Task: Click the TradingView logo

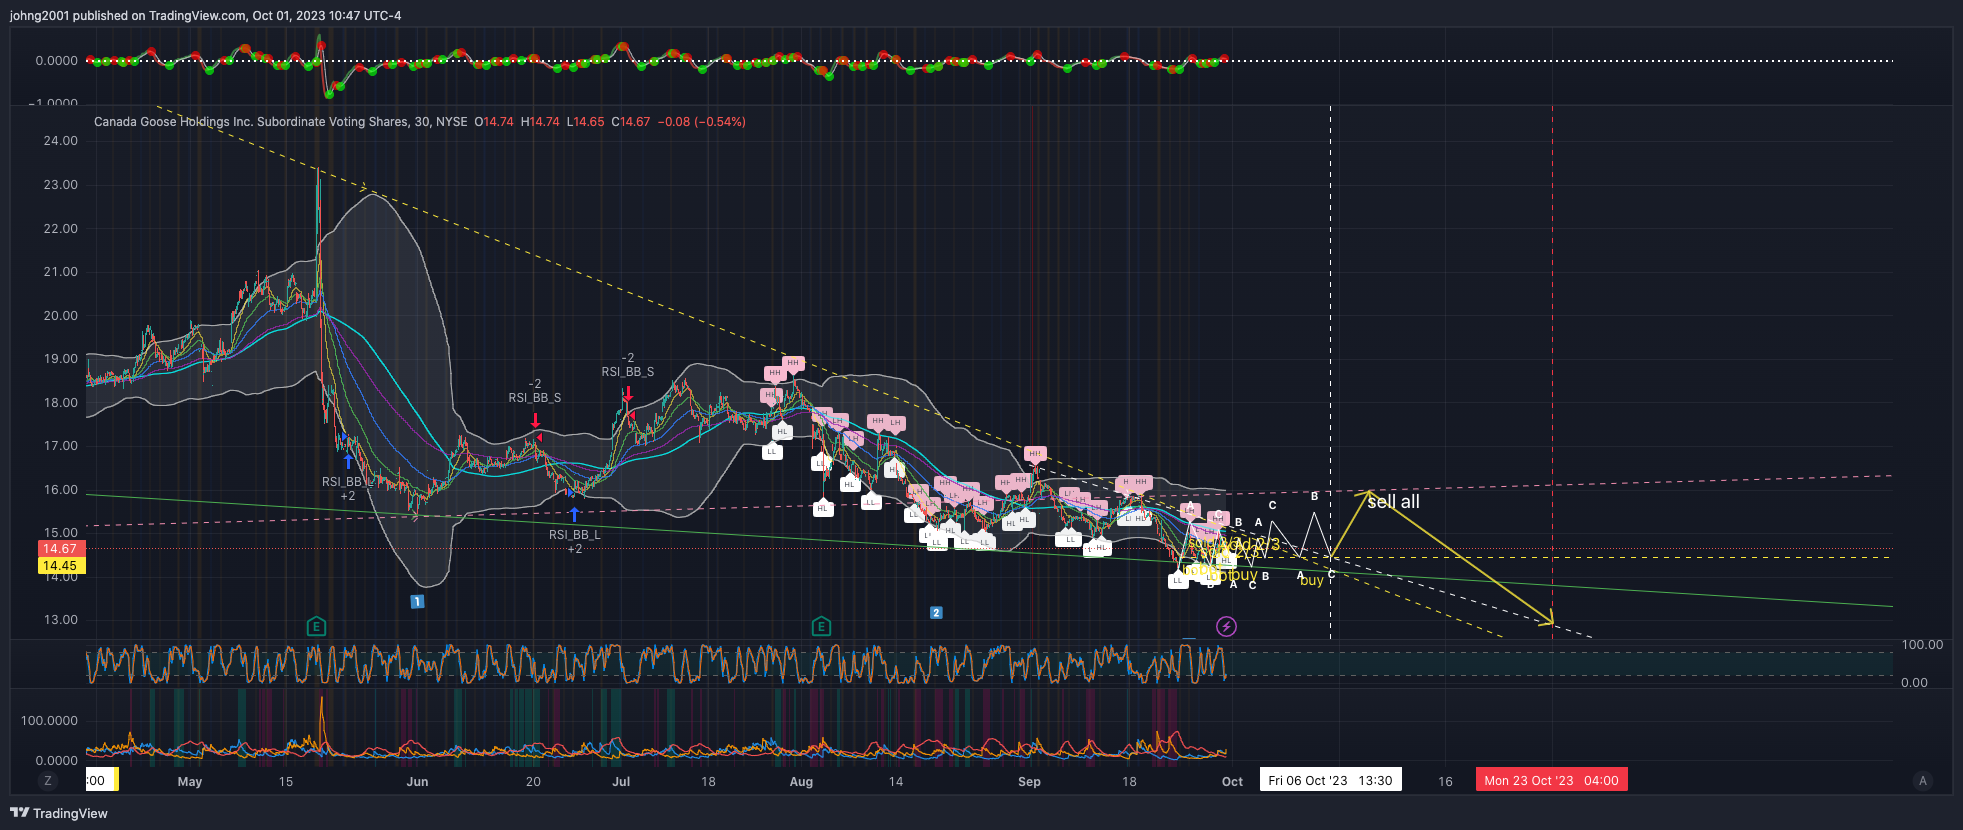Action: [59, 813]
